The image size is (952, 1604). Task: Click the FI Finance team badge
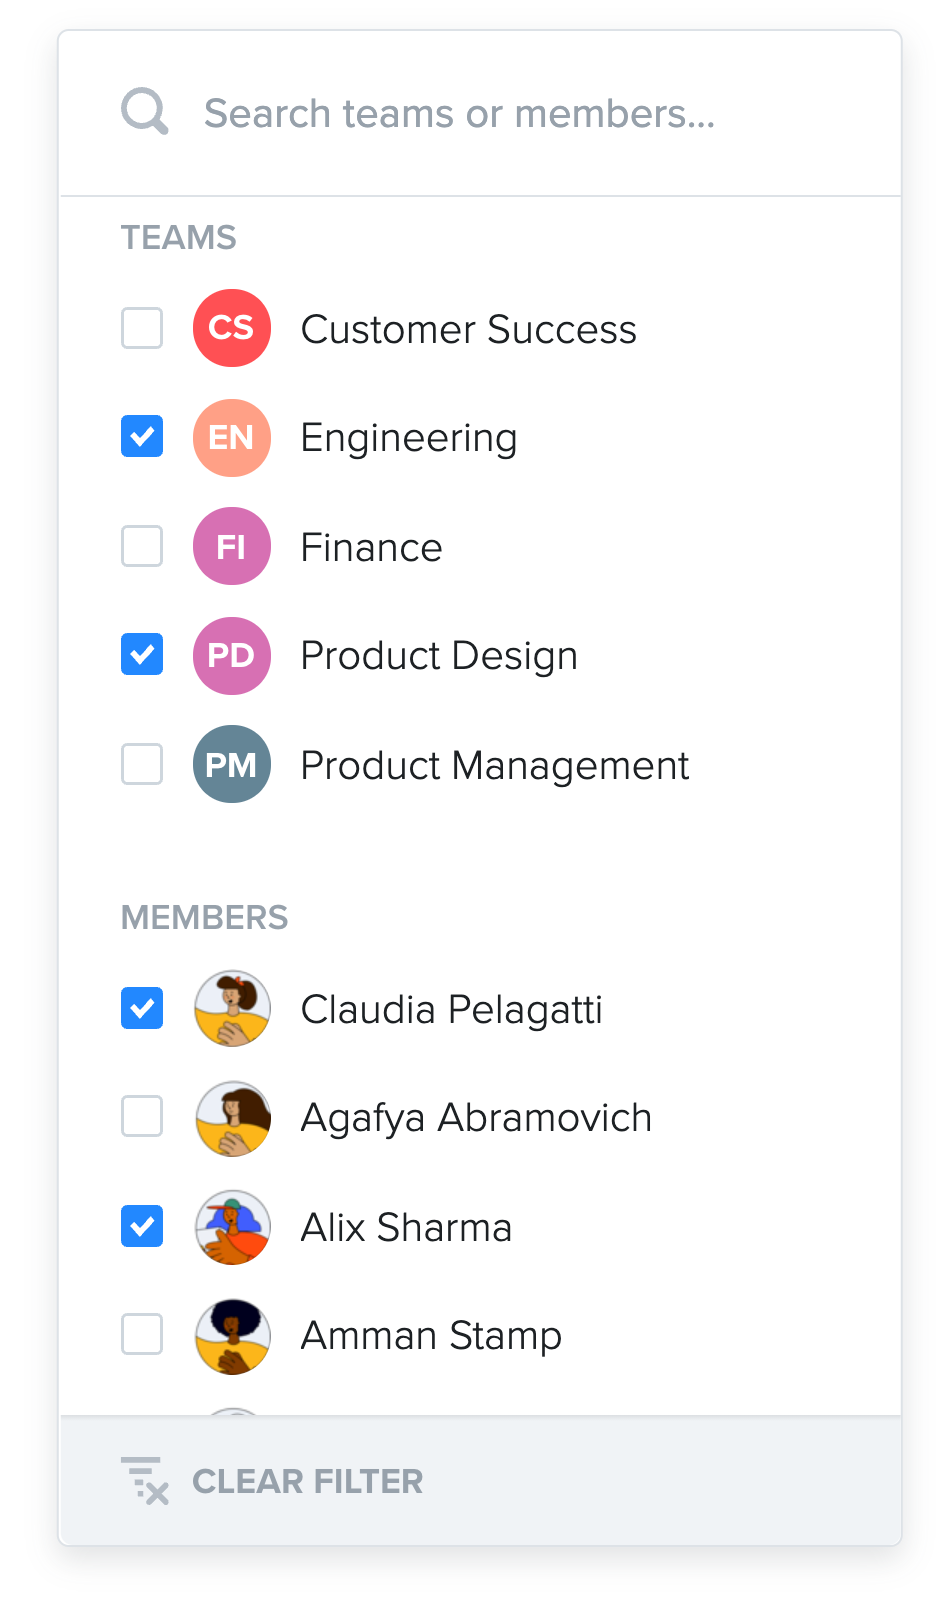pyautogui.click(x=232, y=546)
